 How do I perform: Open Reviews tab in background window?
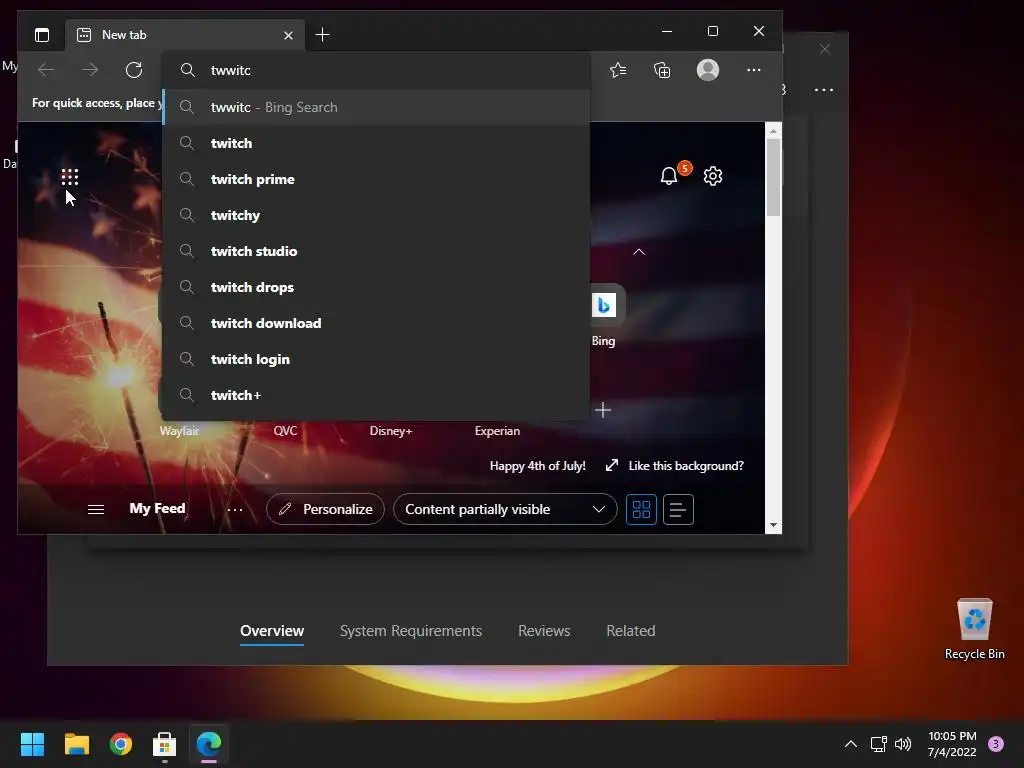544,631
